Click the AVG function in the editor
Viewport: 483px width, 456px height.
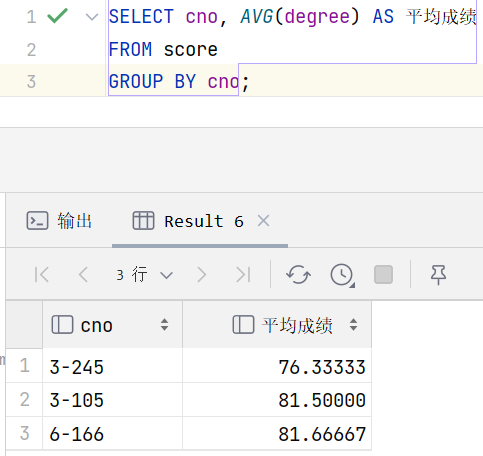257,16
